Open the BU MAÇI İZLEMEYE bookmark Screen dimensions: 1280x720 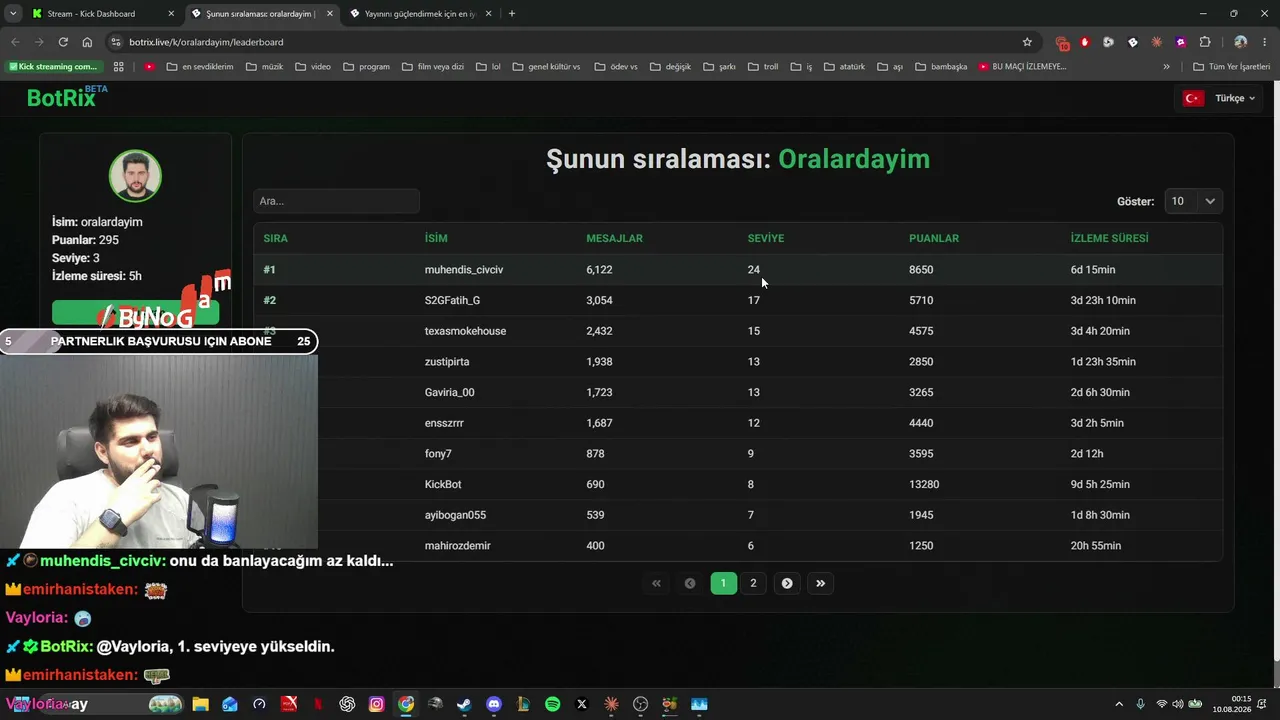[x=1022, y=67]
